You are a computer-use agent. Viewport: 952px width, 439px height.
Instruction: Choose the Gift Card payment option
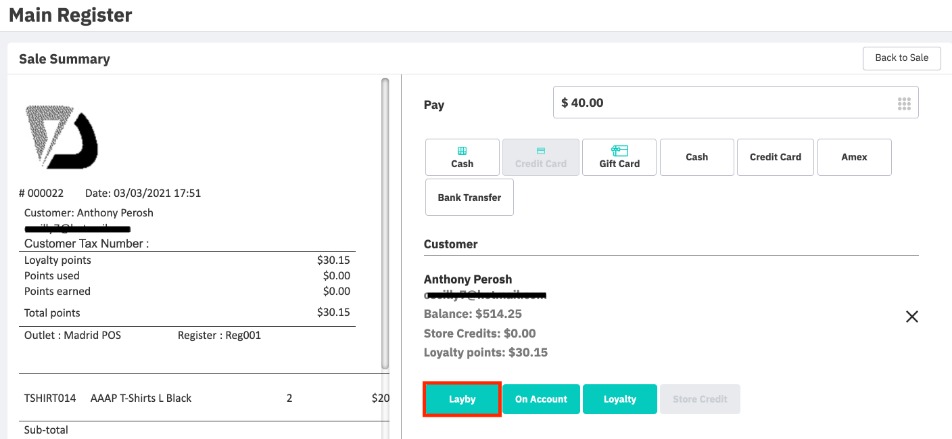pos(619,157)
